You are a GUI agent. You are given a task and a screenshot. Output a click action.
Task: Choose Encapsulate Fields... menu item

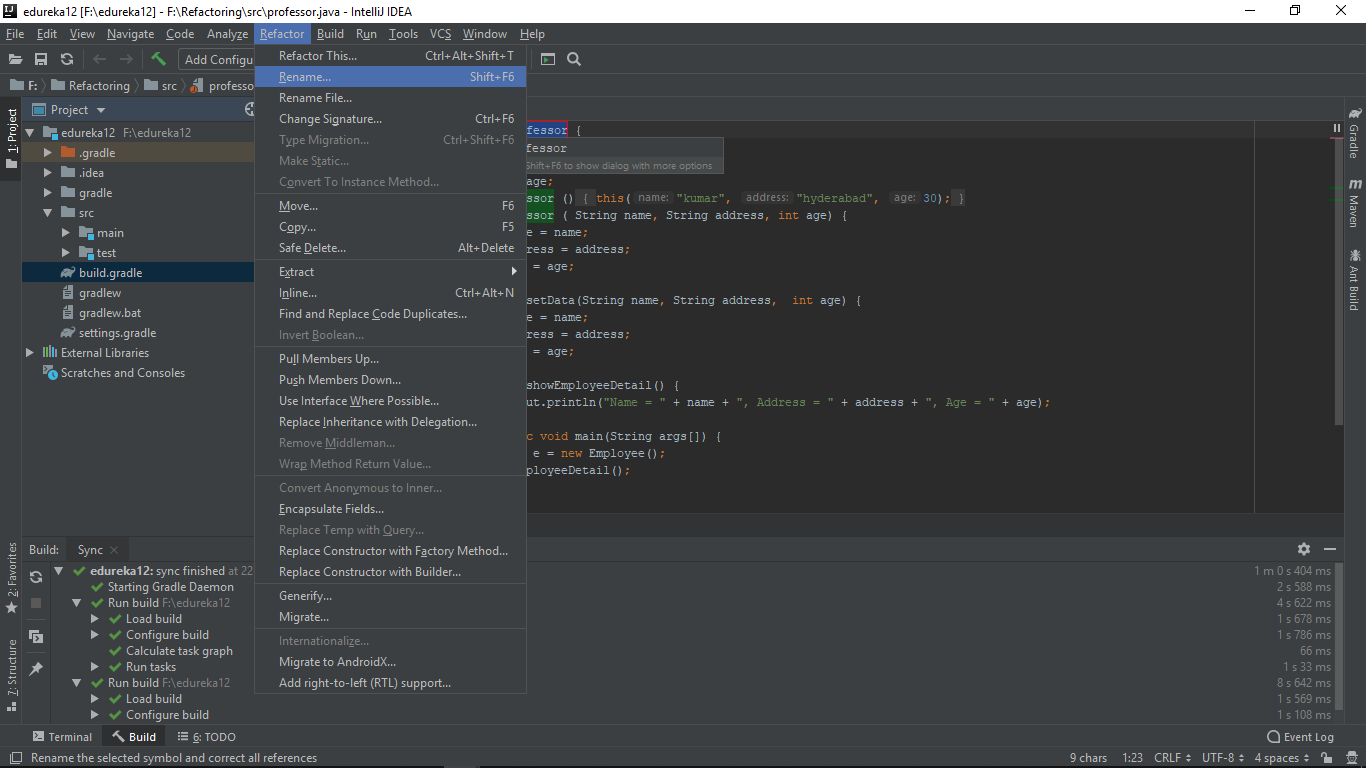click(x=390, y=509)
